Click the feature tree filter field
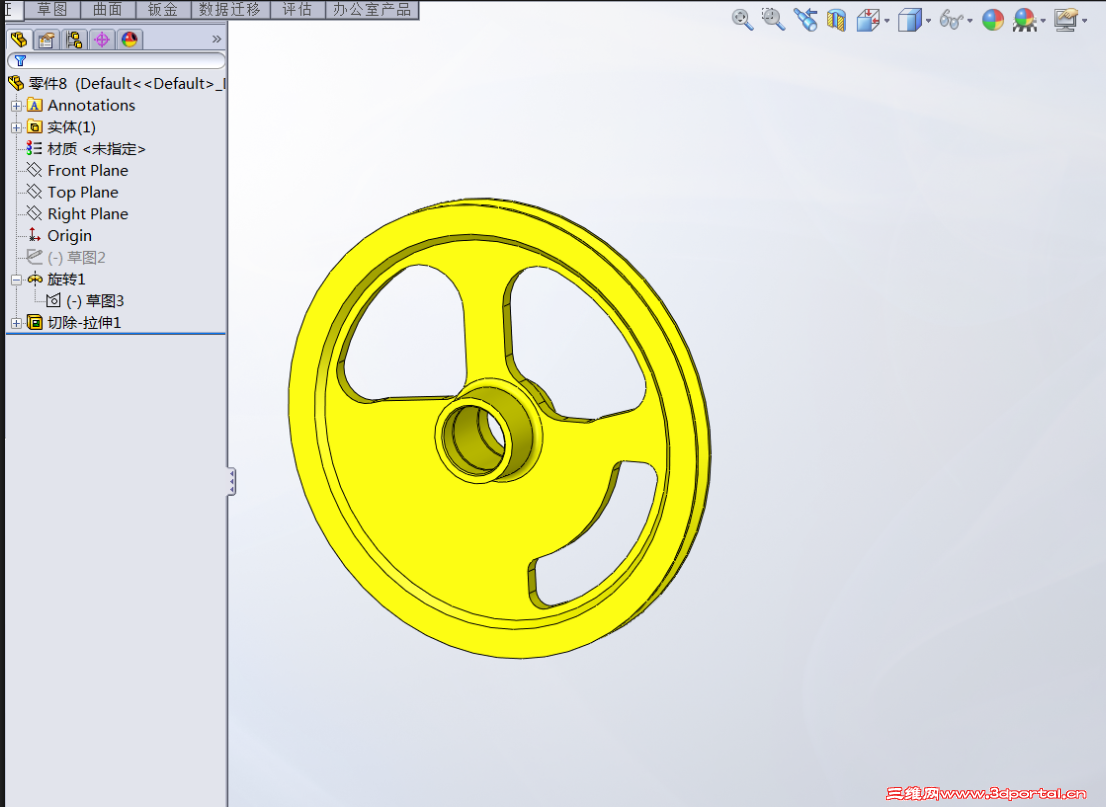This screenshot has height=807, width=1106. pyautogui.click(x=116, y=61)
